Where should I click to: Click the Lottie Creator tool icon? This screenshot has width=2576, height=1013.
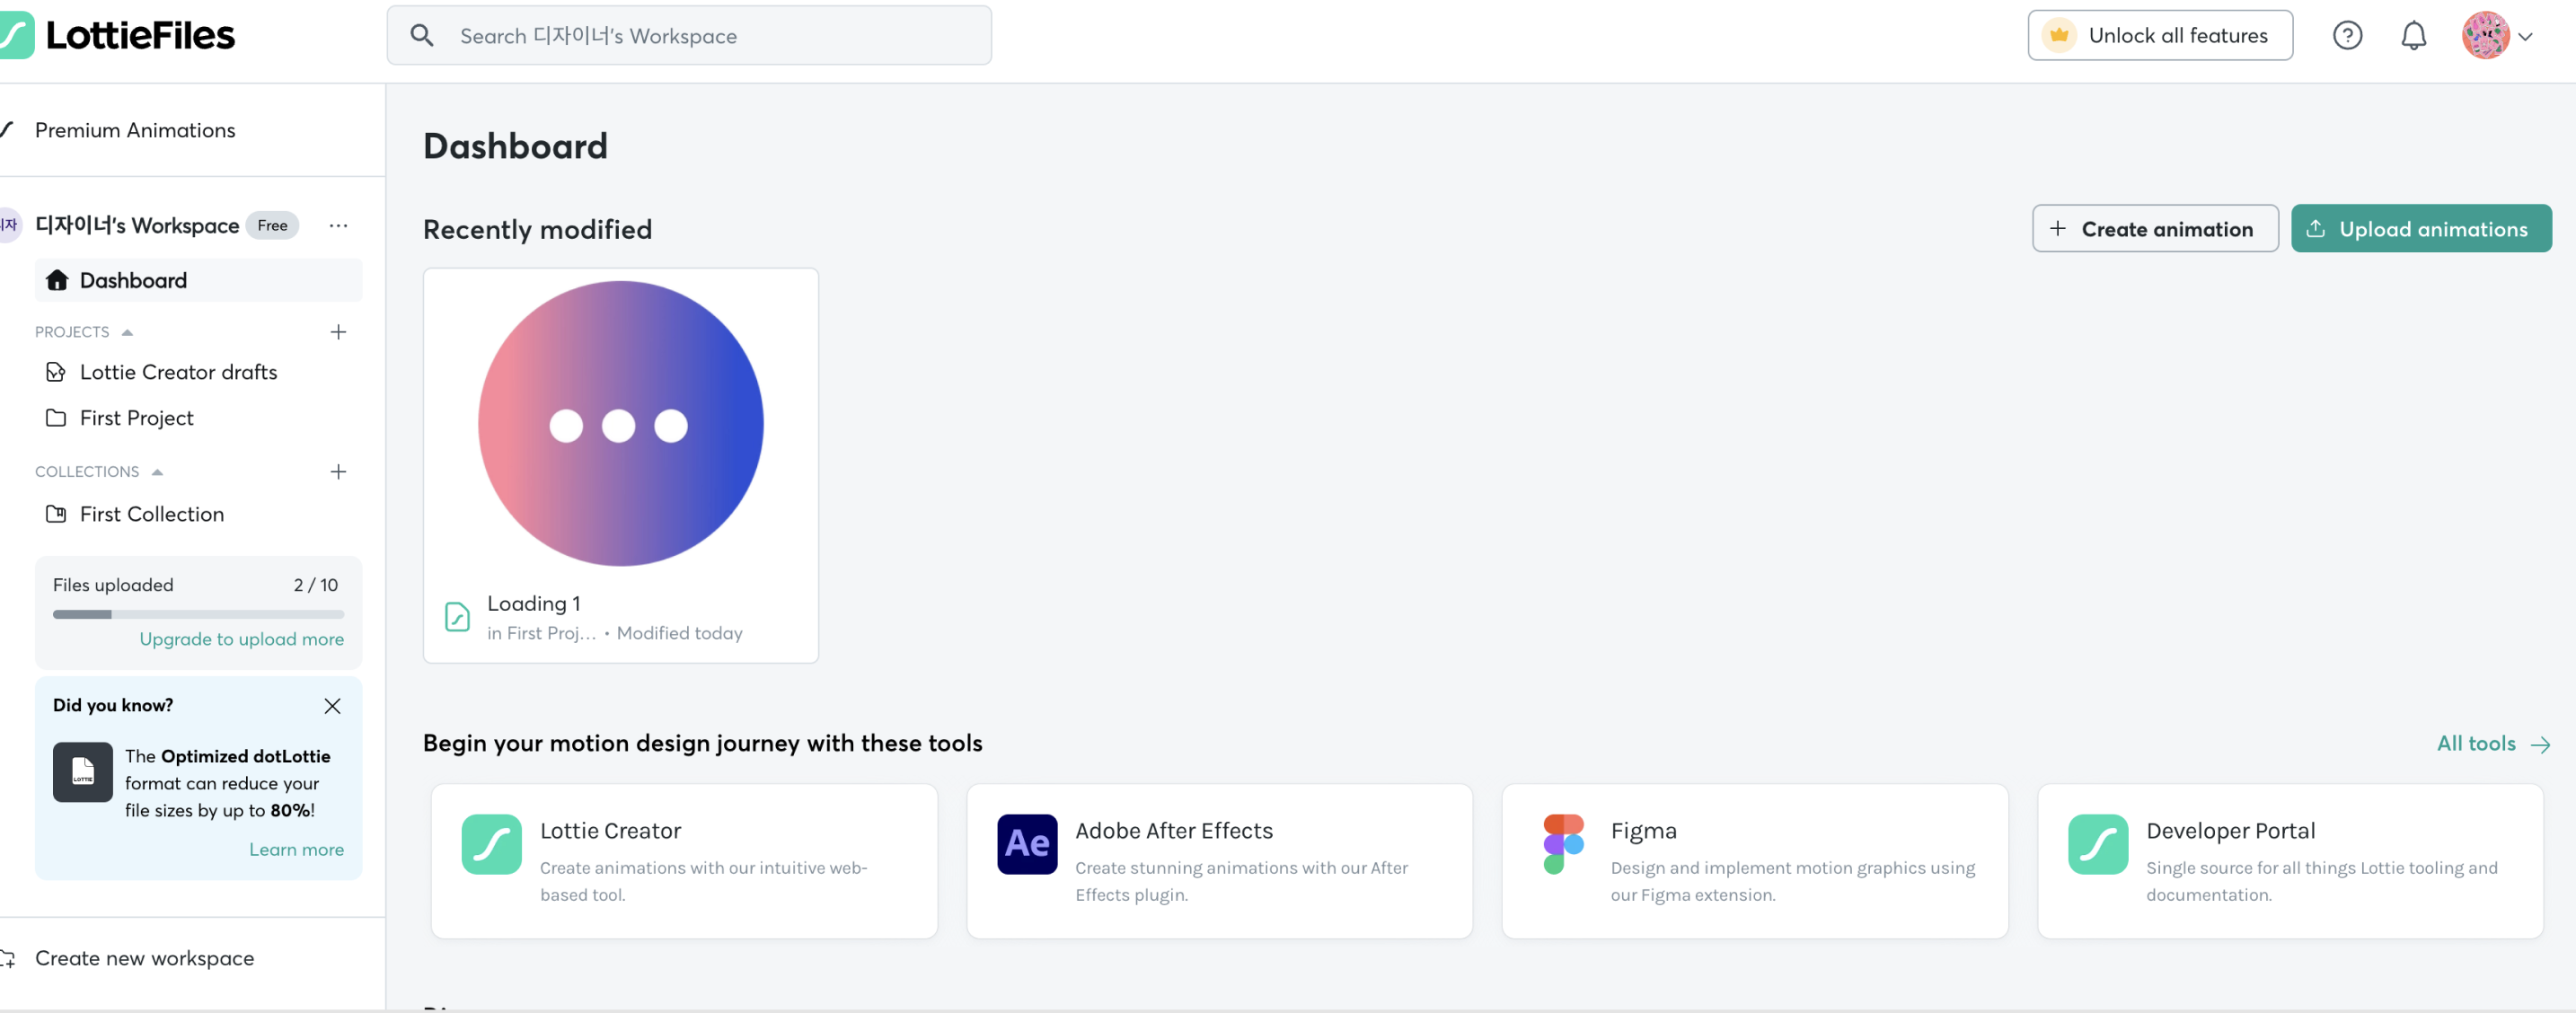click(491, 844)
